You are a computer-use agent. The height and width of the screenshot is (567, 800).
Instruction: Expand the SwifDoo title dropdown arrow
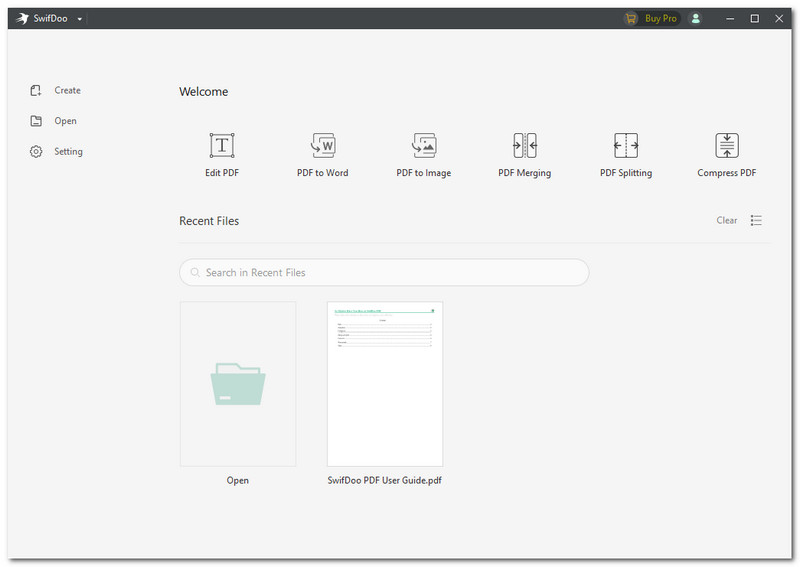tap(79, 19)
